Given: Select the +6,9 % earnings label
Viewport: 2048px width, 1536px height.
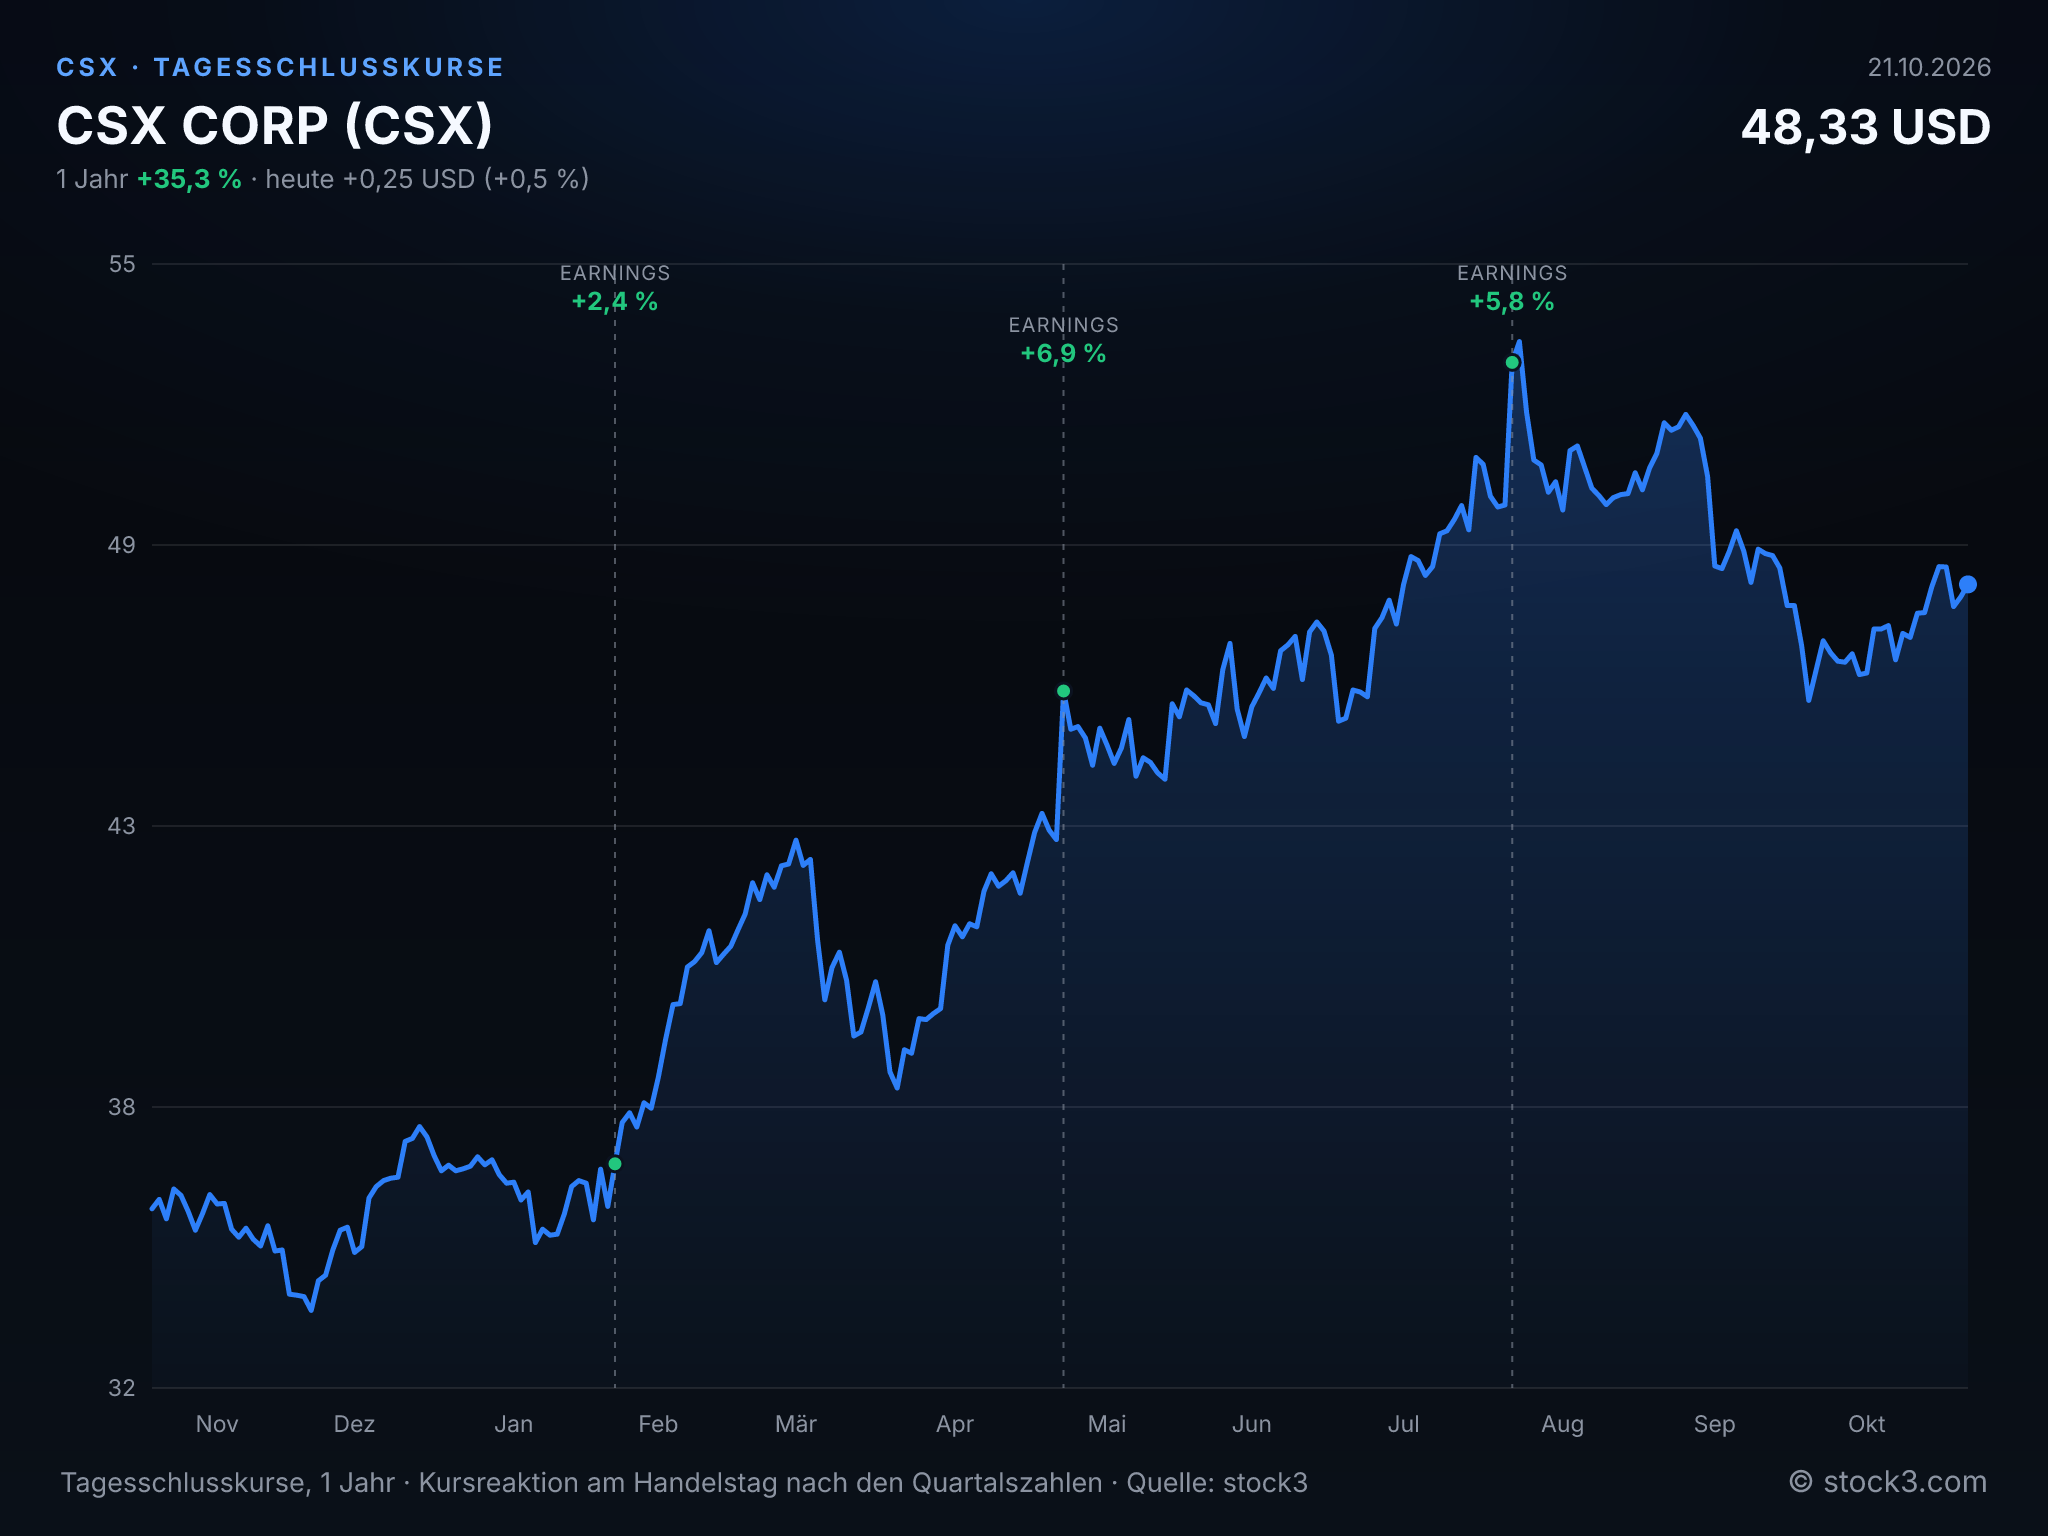Looking at the screenshot, I should pos(1063,353).
